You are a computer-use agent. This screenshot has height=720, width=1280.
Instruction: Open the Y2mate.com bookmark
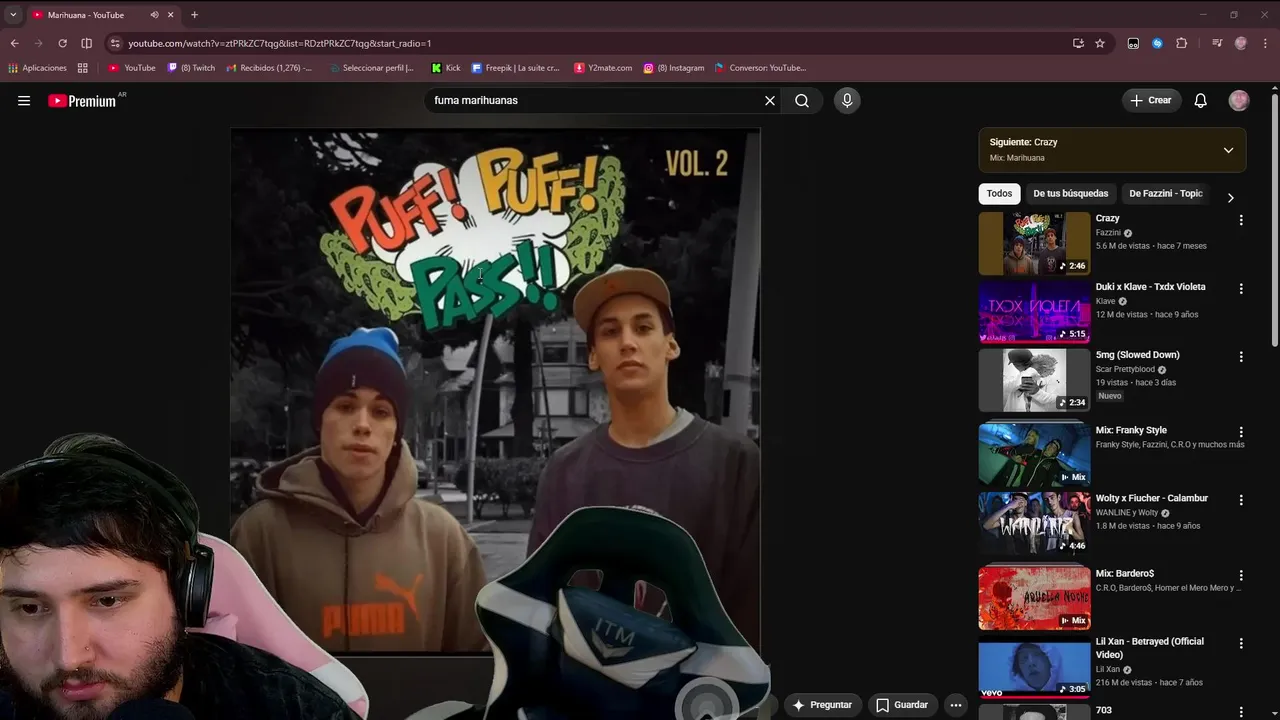click(603, 68)
